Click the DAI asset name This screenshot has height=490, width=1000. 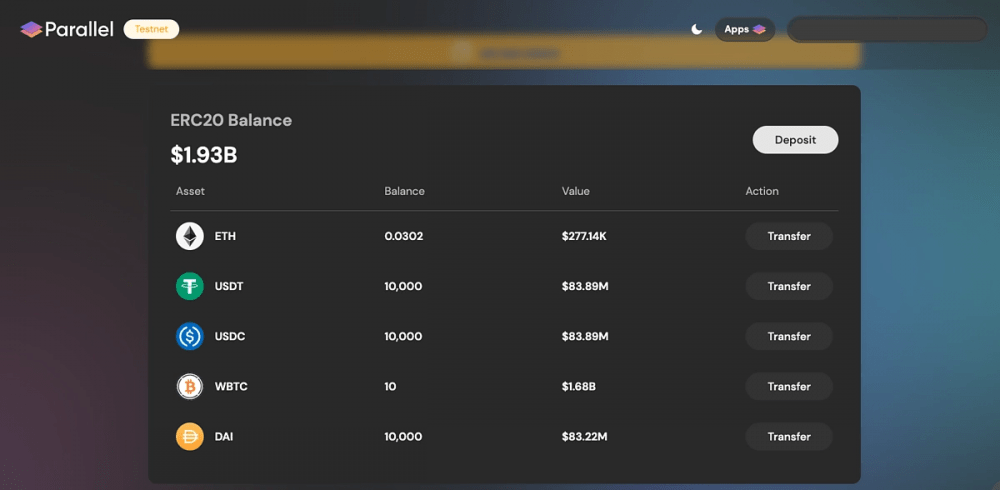coord(224,436)
